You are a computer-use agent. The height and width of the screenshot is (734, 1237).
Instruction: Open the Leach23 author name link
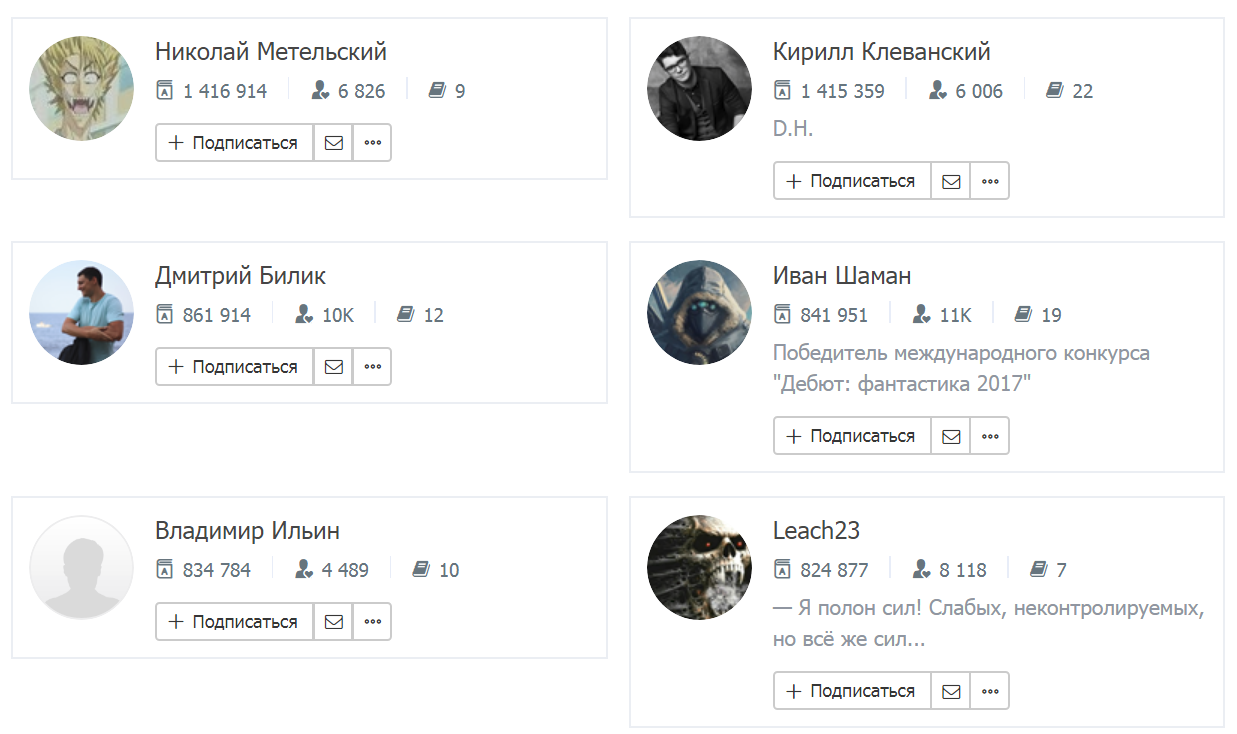tap(816, 530)
